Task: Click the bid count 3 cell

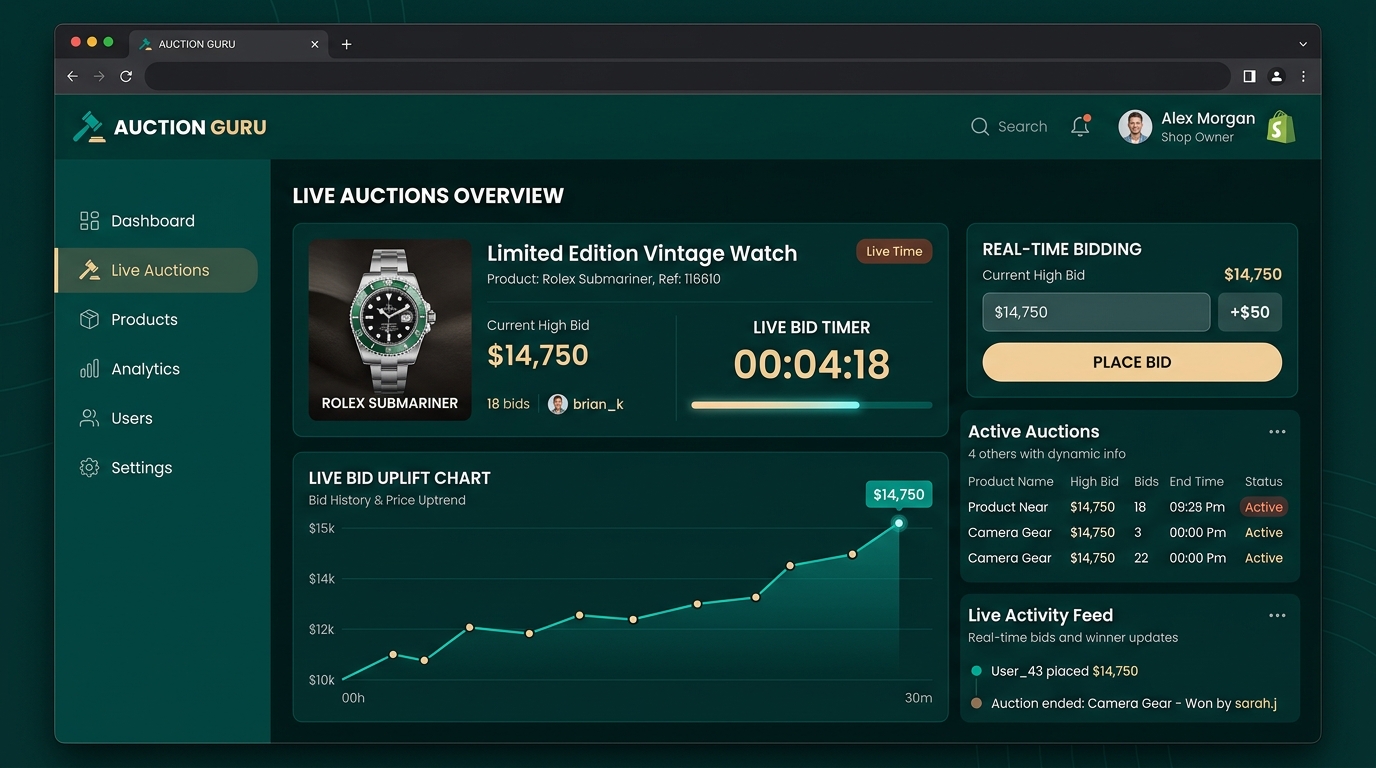Action: (1138, 533)
